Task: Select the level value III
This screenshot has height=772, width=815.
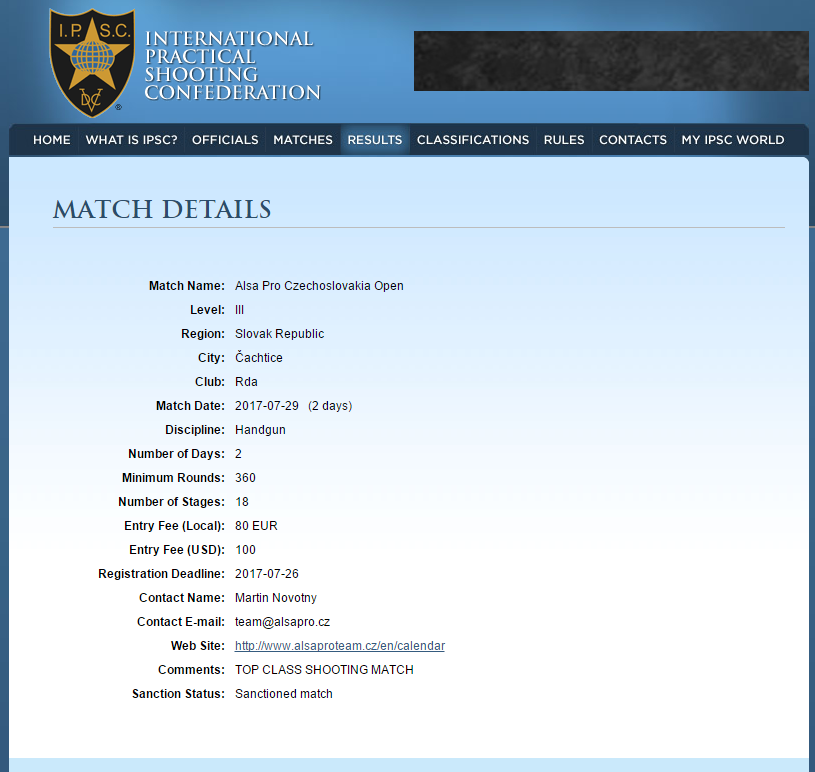Action: tap(239, 310)
